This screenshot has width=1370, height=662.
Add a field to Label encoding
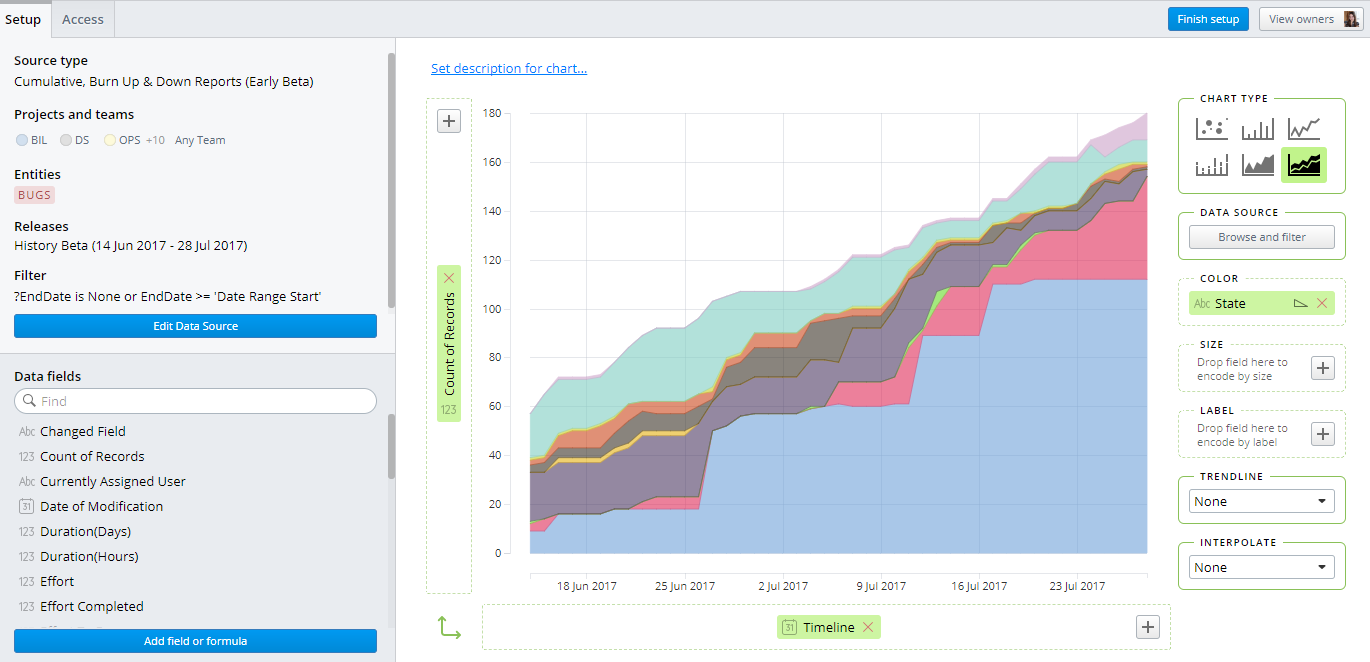pyautogui.click(x=1322, y=434)
